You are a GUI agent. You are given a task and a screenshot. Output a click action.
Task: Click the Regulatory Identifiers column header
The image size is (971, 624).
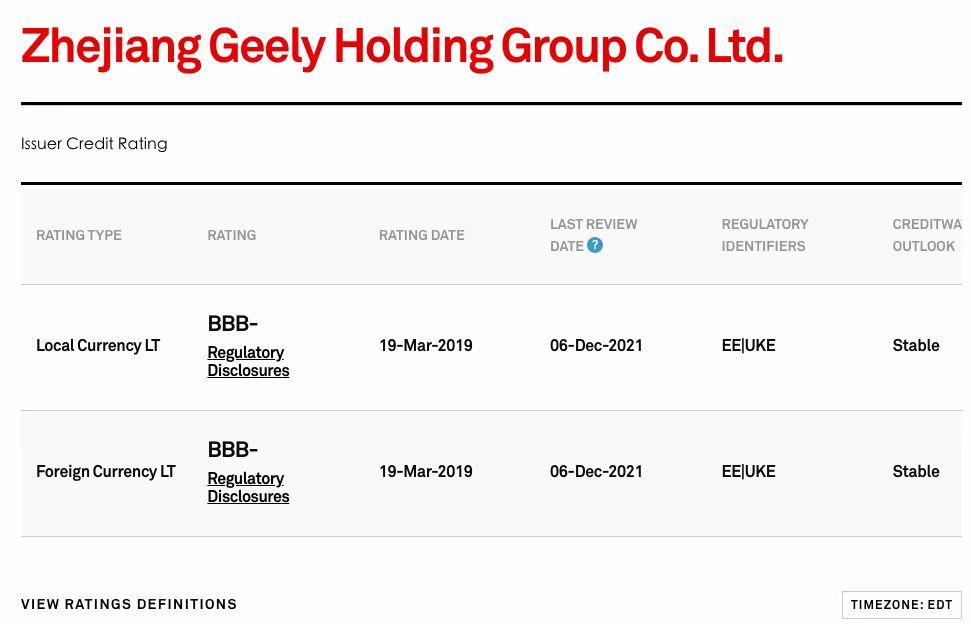(765, 235)
